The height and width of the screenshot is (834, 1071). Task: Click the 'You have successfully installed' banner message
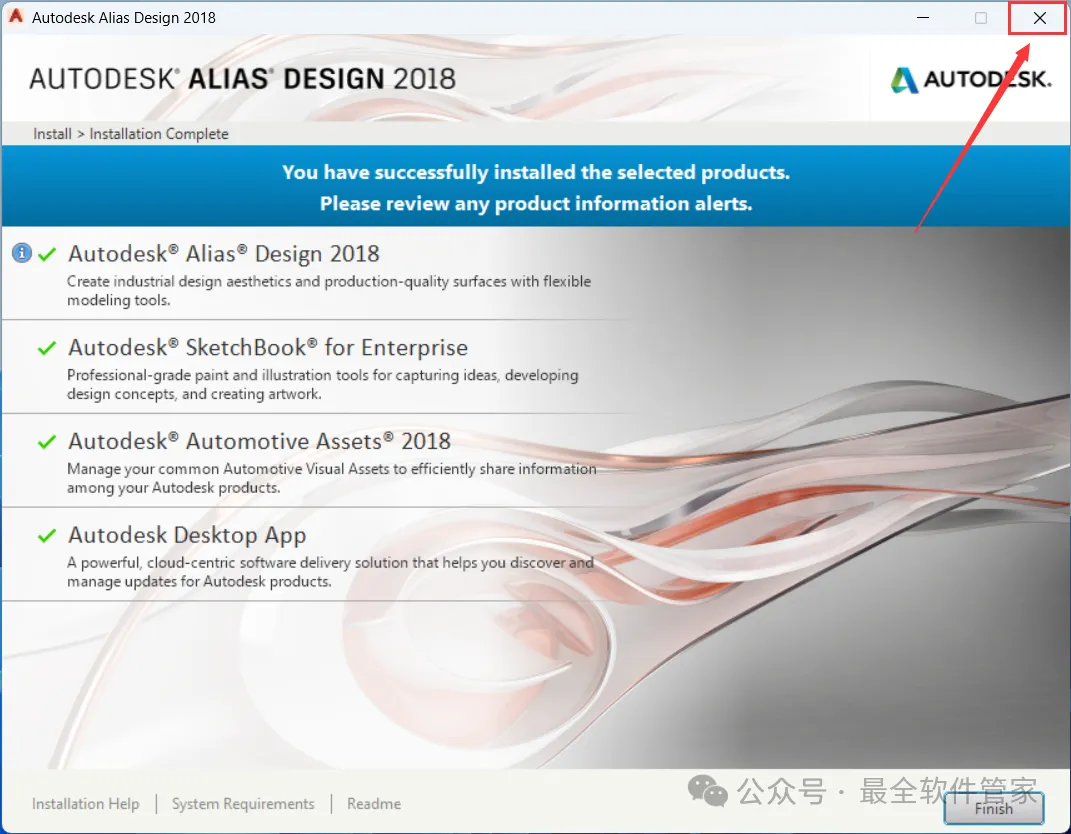point(536,172)
